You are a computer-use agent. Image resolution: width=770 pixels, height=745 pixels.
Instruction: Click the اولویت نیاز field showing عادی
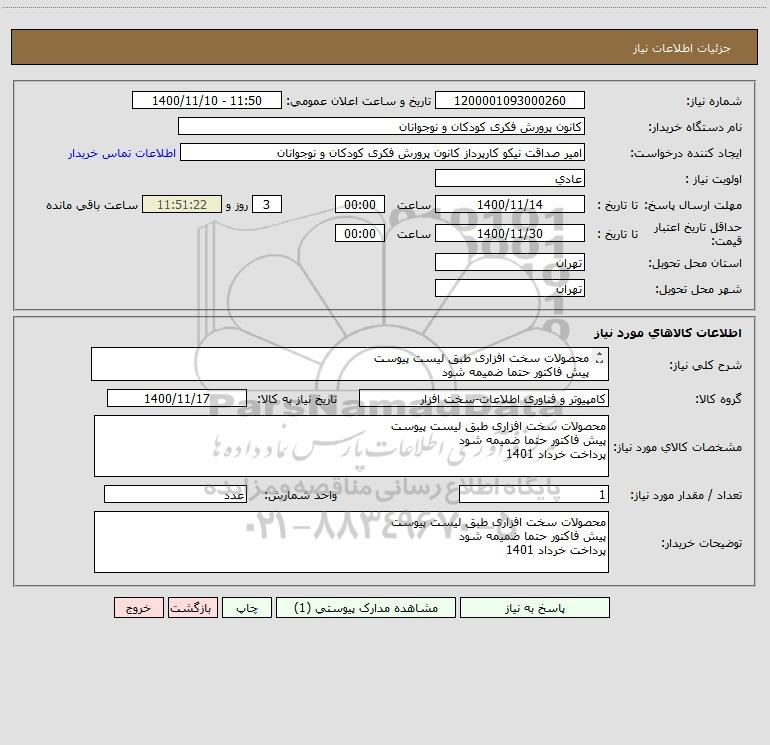coord(510,178)
